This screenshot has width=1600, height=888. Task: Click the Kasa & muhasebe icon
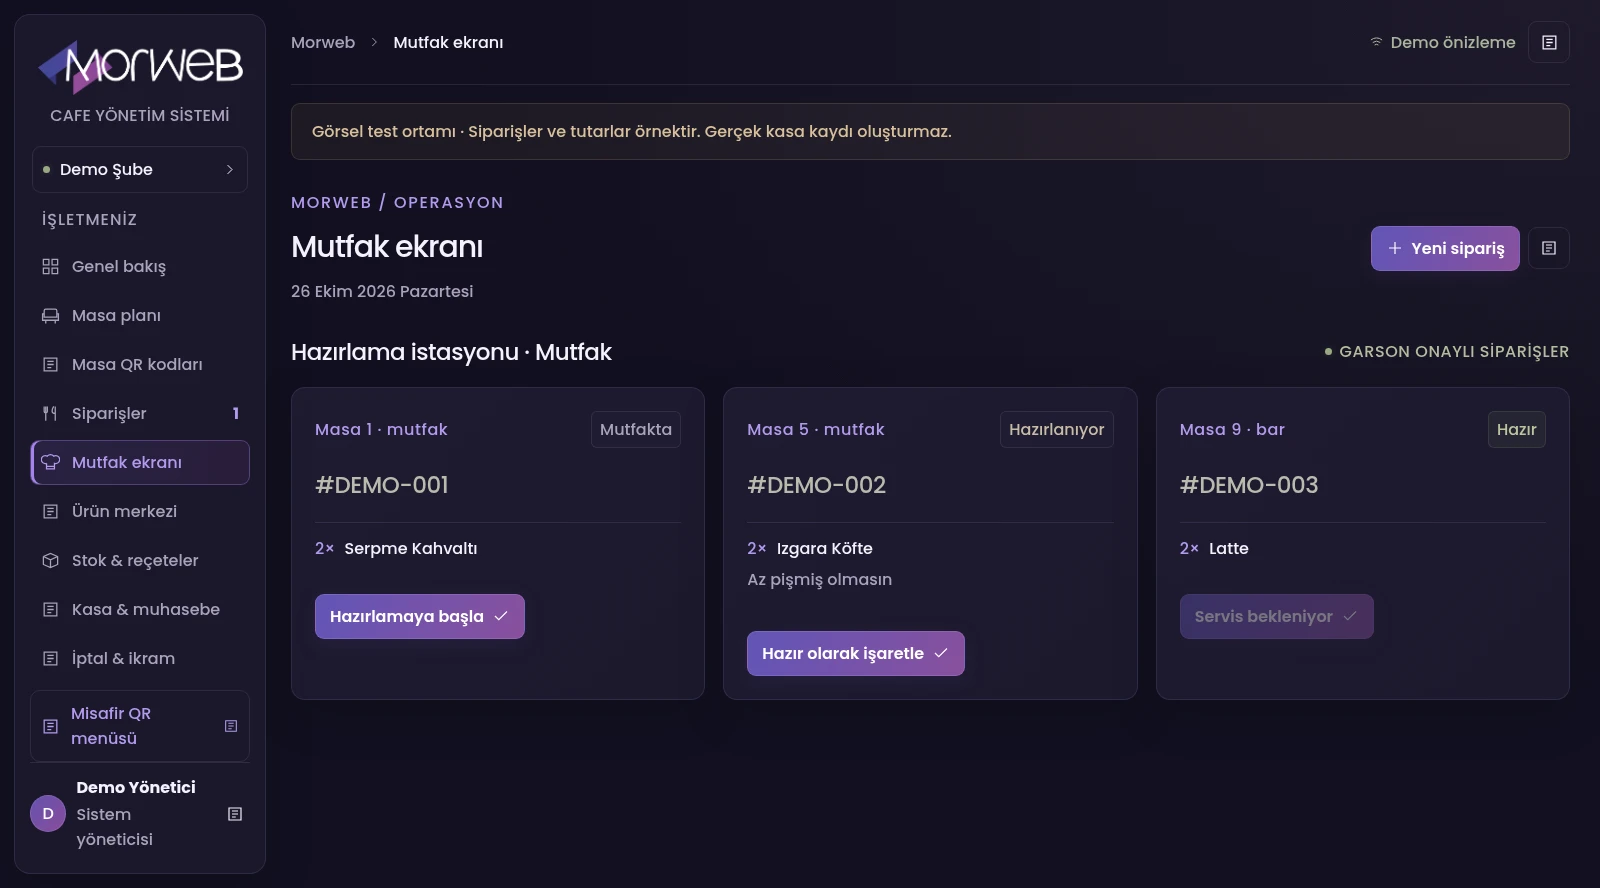tap(50, 609)
